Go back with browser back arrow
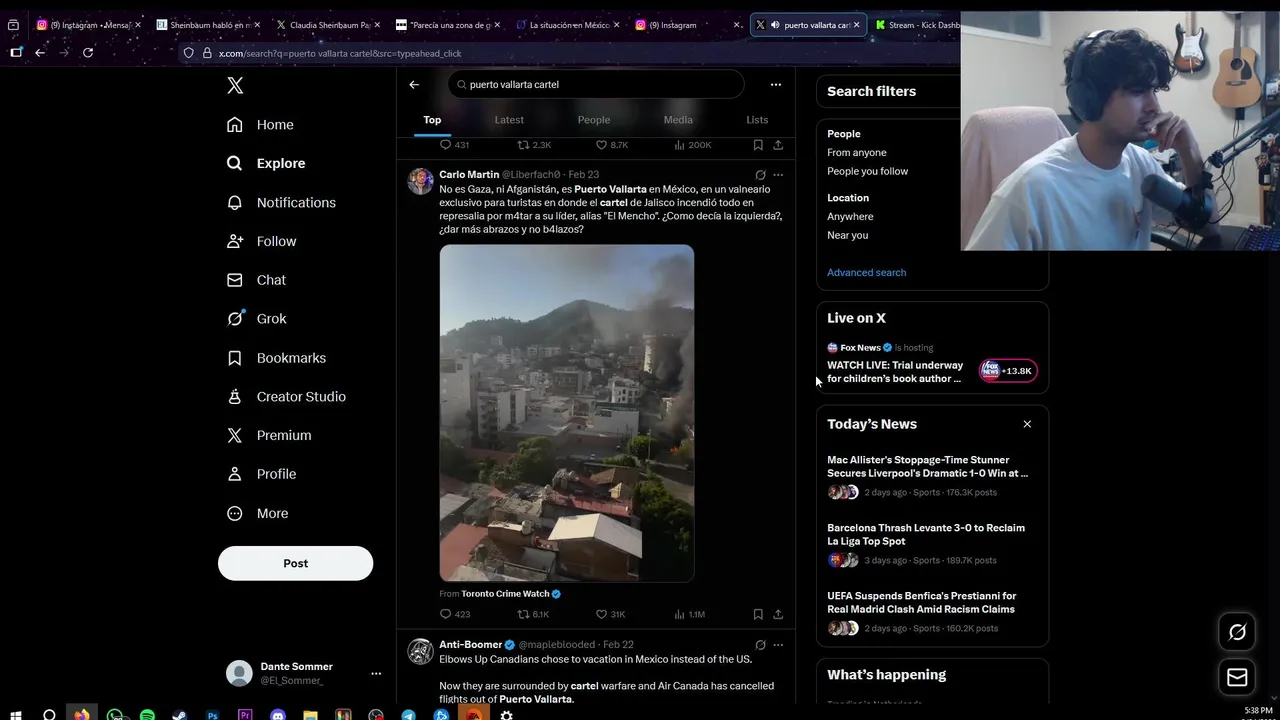Image resolution: width=1280 pixels, height=720 pixels. [40, 53]
